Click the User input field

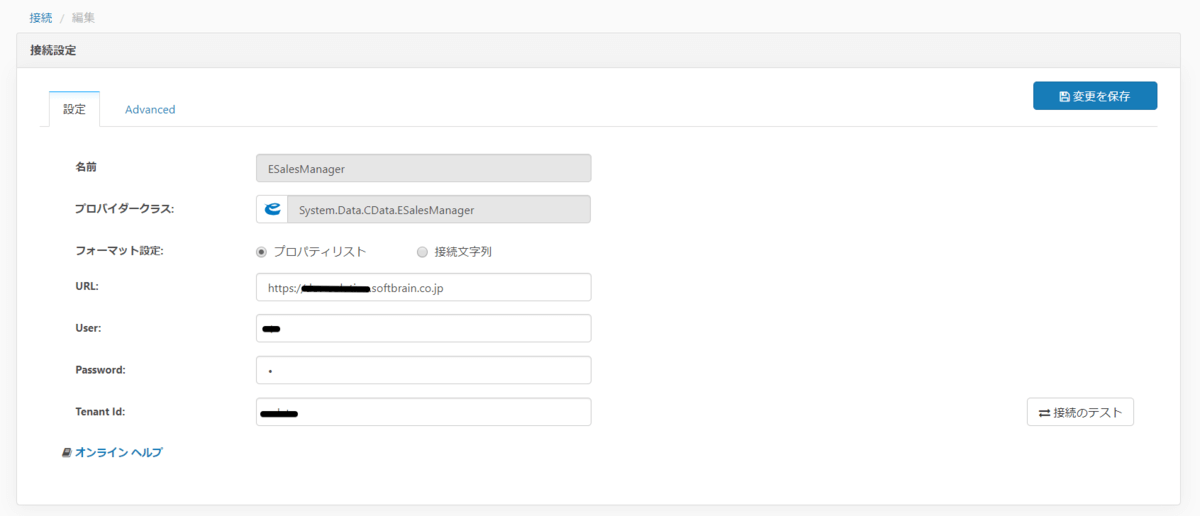pos(424,328)
